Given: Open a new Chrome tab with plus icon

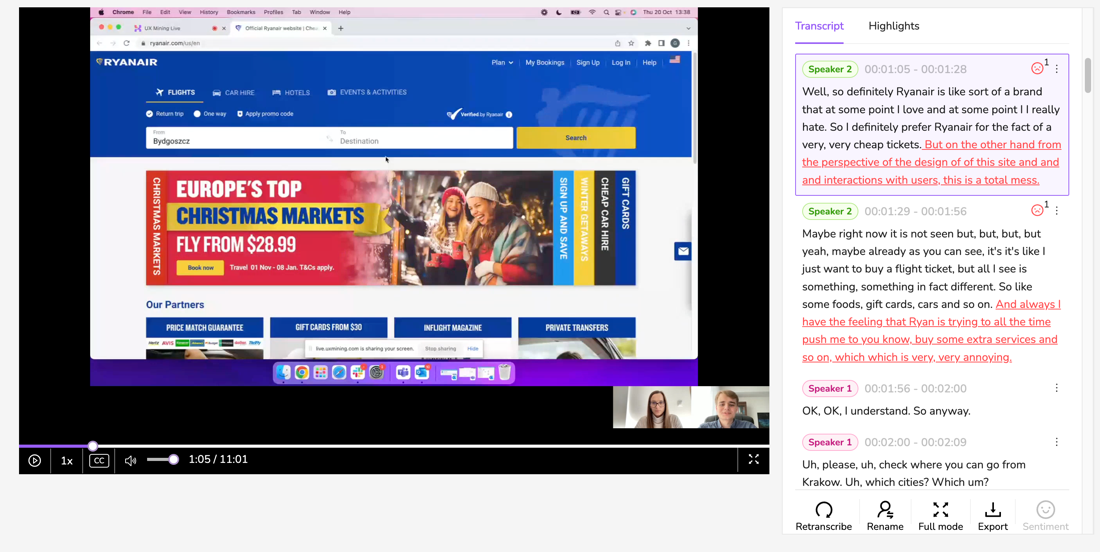Looking at the screenshot, I should [341, 28].
